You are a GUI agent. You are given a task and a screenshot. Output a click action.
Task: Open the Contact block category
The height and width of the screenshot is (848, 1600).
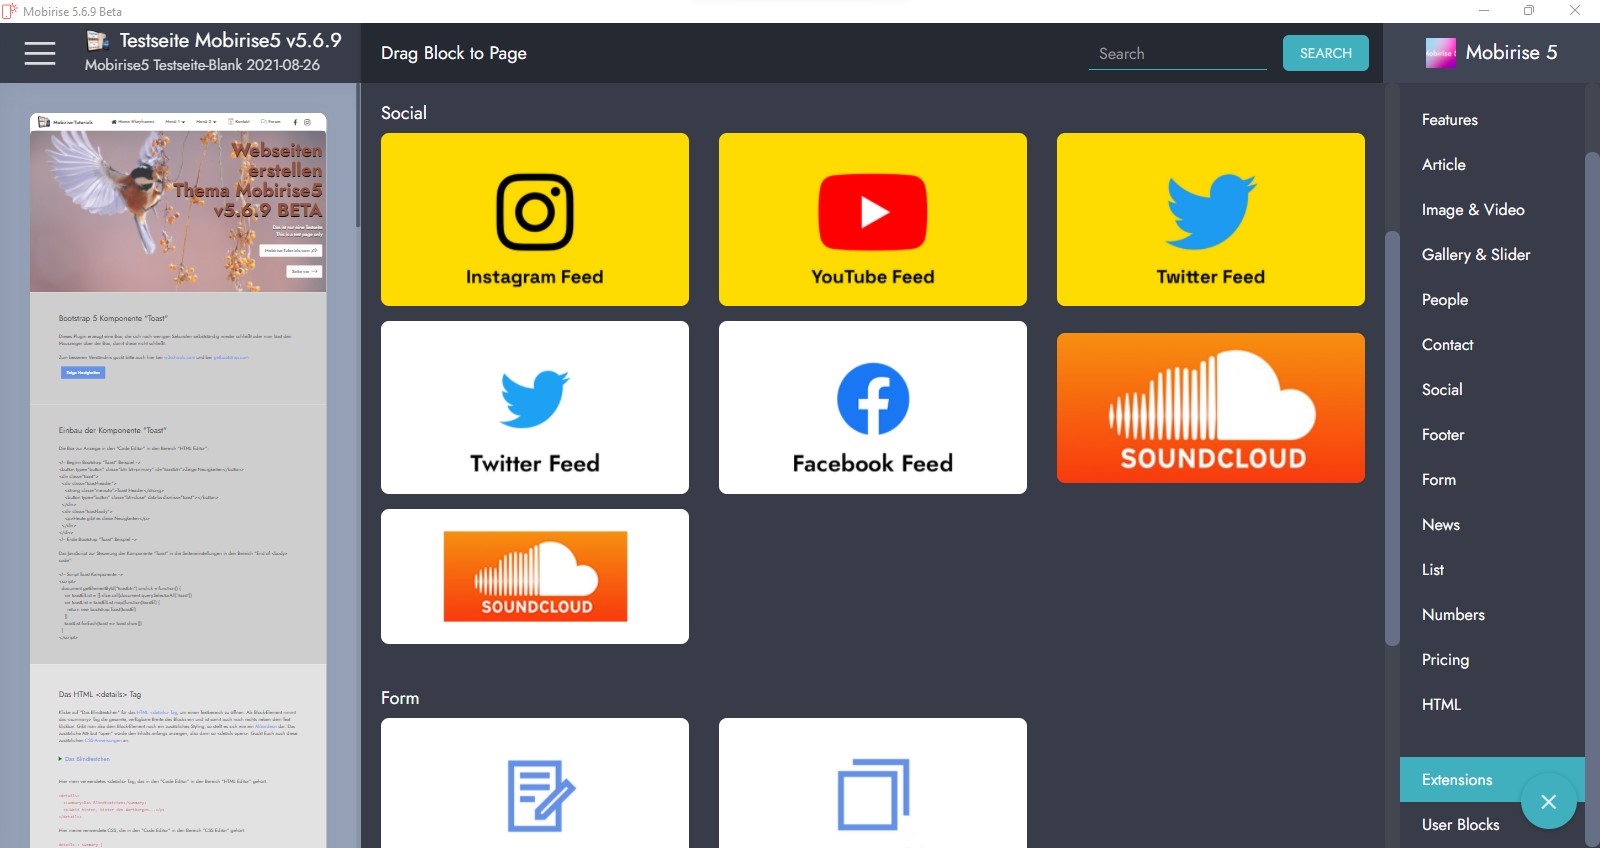1448,345
